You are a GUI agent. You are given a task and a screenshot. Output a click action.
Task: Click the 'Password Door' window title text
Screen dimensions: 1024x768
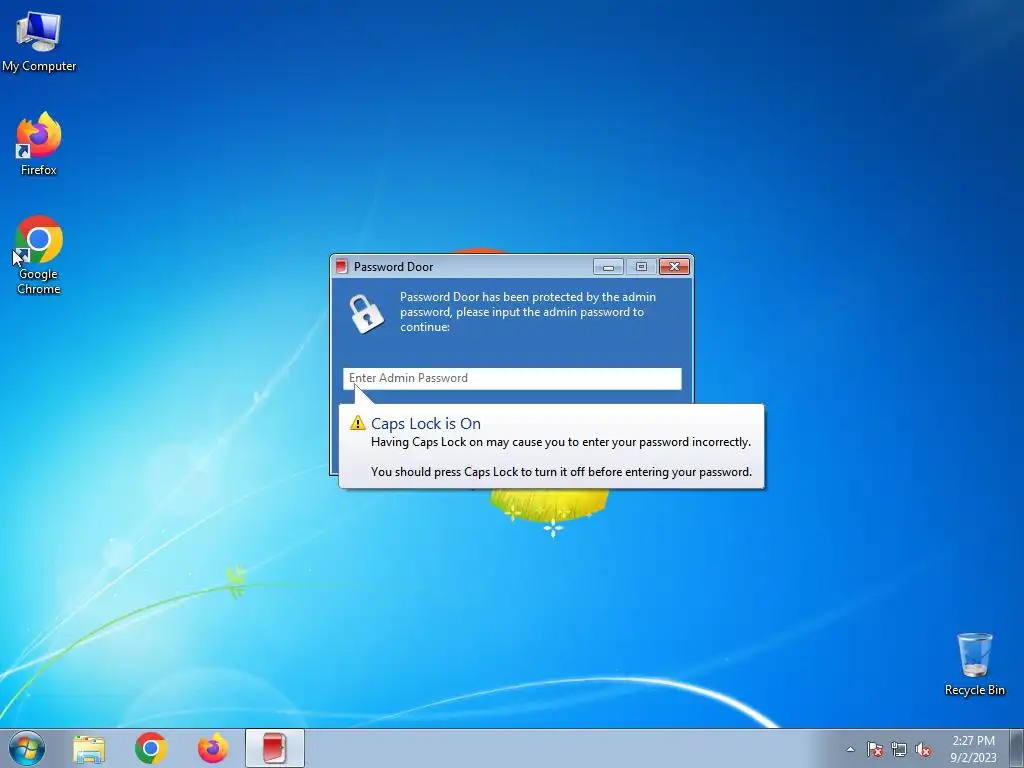(394, 266)
